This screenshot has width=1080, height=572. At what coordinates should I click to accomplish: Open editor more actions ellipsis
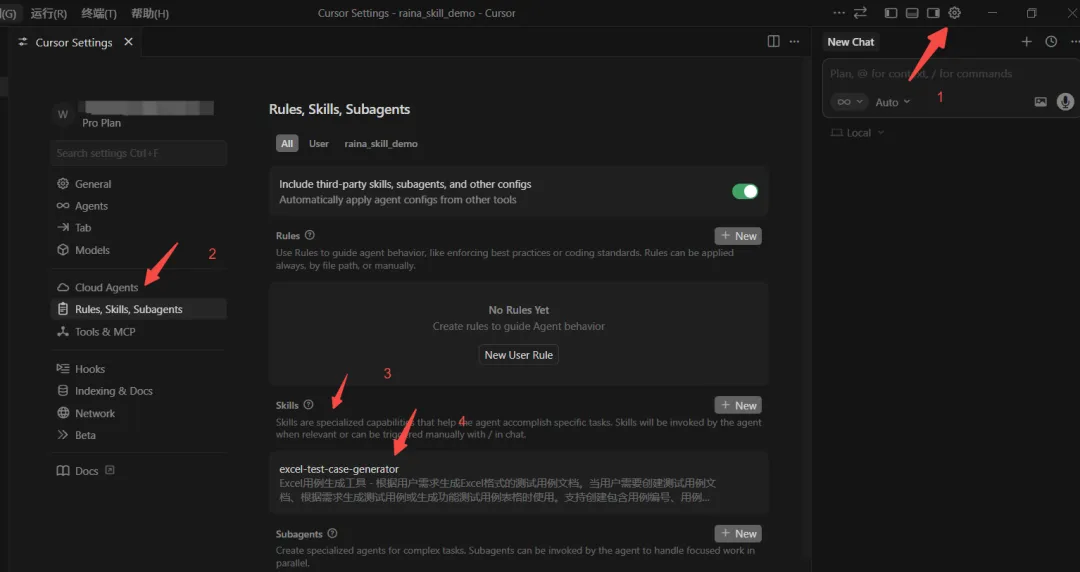click(x=794, y=41)
